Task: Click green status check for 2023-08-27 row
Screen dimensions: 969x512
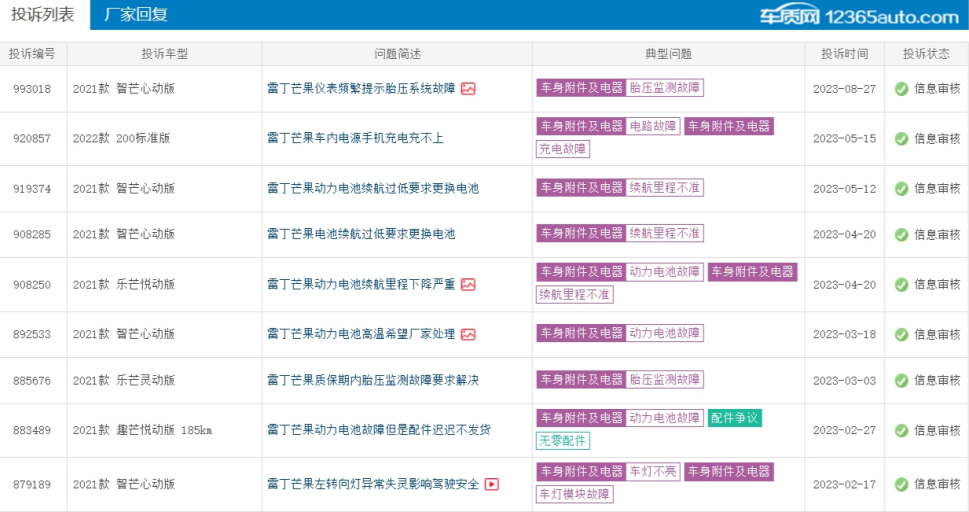Action: 902,88
